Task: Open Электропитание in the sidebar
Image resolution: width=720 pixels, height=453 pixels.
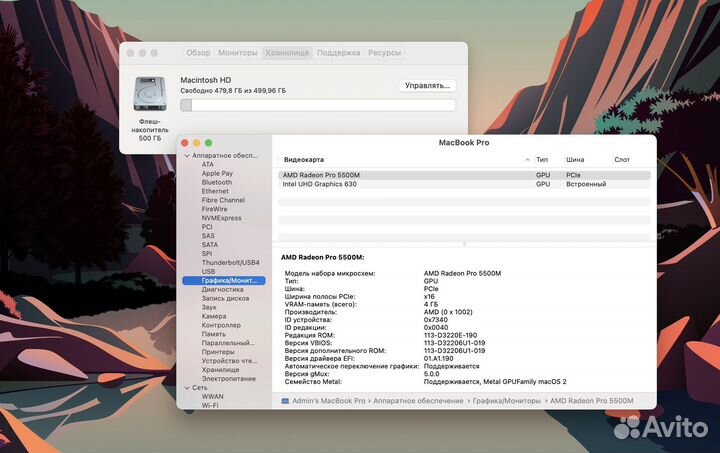Action: click(229, 379)
